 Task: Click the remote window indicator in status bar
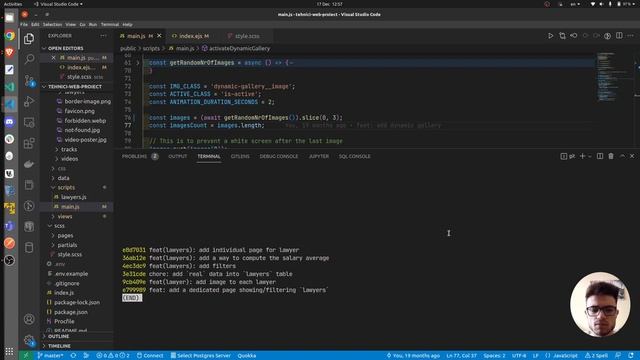26,356
